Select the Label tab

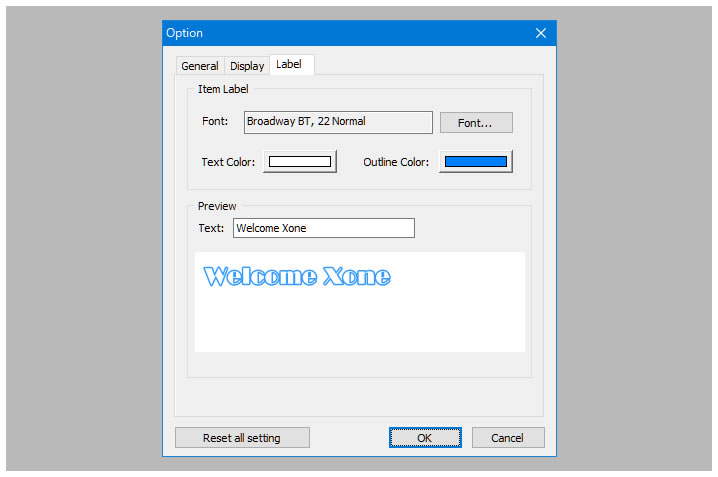(289, 64)
